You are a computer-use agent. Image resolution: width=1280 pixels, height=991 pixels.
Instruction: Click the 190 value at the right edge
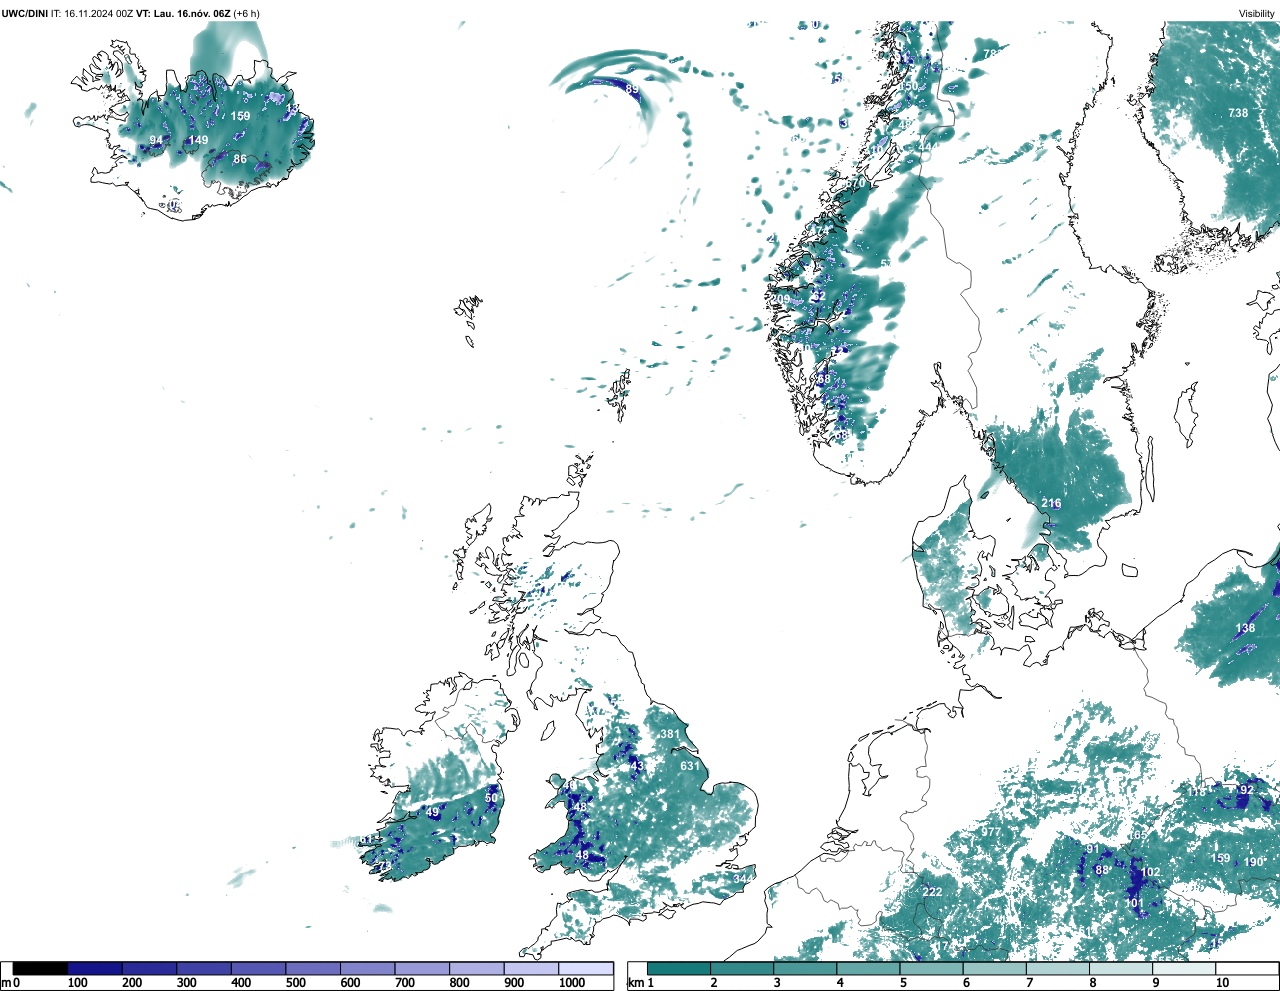(x=1253, y=862)
